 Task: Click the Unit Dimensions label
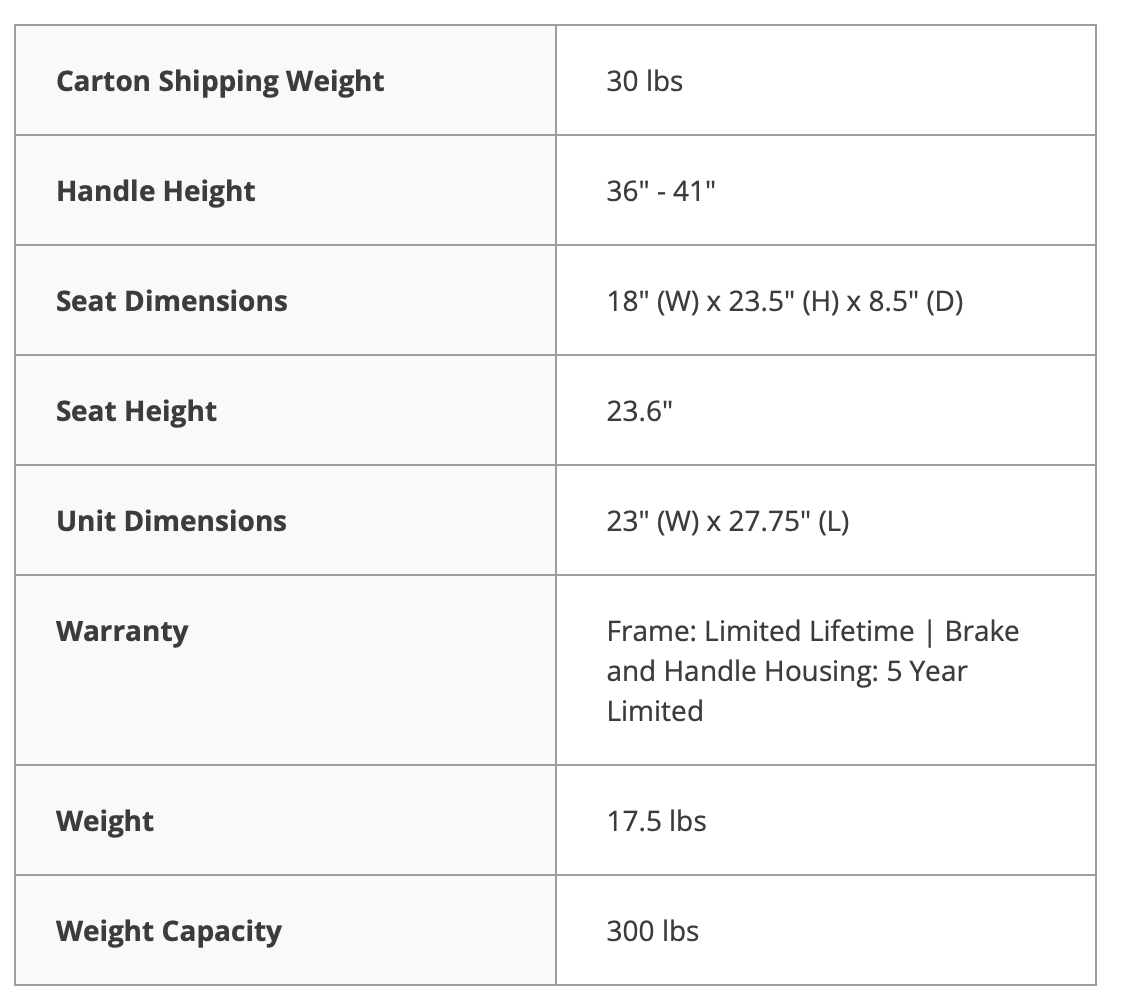click(x=171, y=521)
